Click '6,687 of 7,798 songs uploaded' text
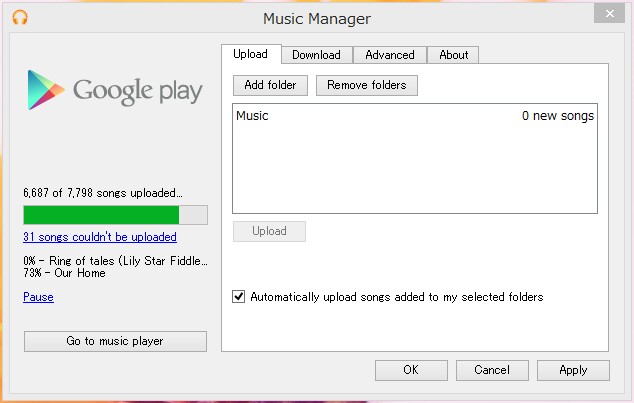The image size is (634, 403). pyautogui.click(x=103, y=193)
